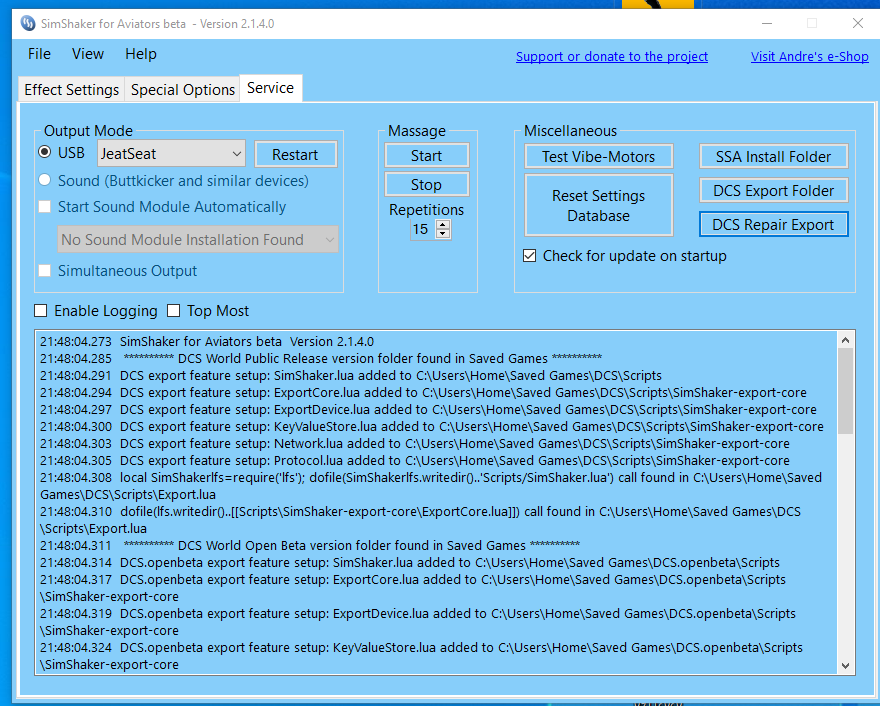Image resolution: width=880 pixels, height=706 pixels.
Task: Turn on Enable Logging checkbox
Action: pos(41,310)
